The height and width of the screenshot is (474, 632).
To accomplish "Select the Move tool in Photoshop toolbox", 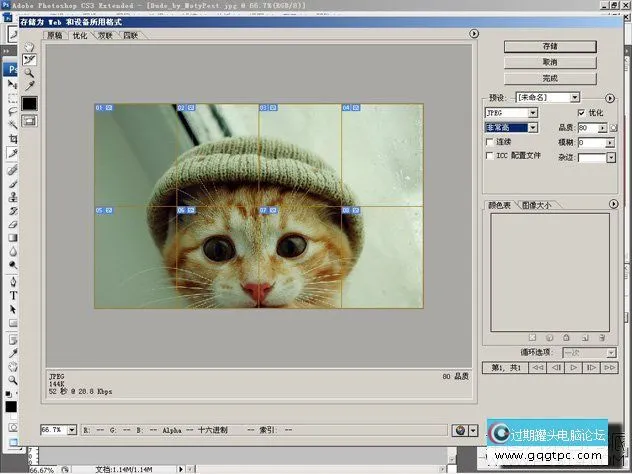I will [x=12, y=84].
